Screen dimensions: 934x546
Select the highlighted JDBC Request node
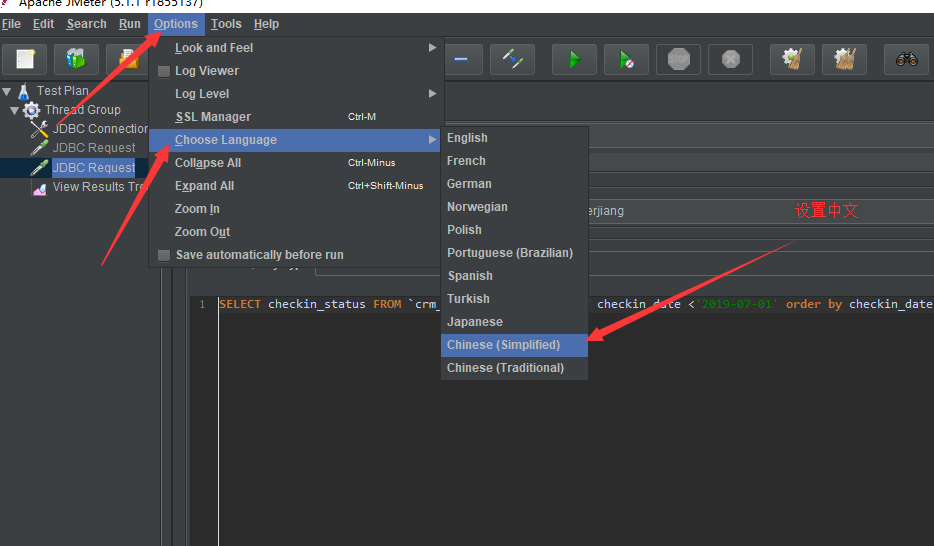point(94,168)
